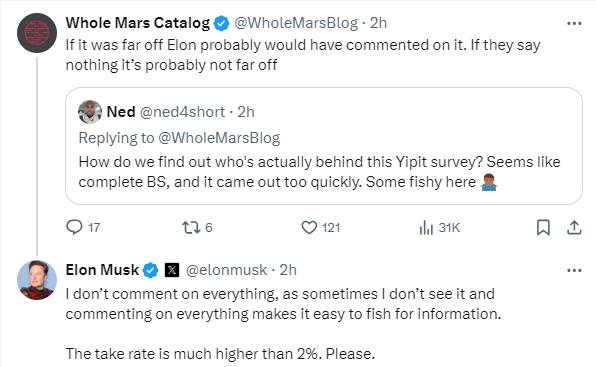This screenshot has height=367, width=596.
Task: Open the quoted tweet about Yipit survey
Action: point(323,146)
